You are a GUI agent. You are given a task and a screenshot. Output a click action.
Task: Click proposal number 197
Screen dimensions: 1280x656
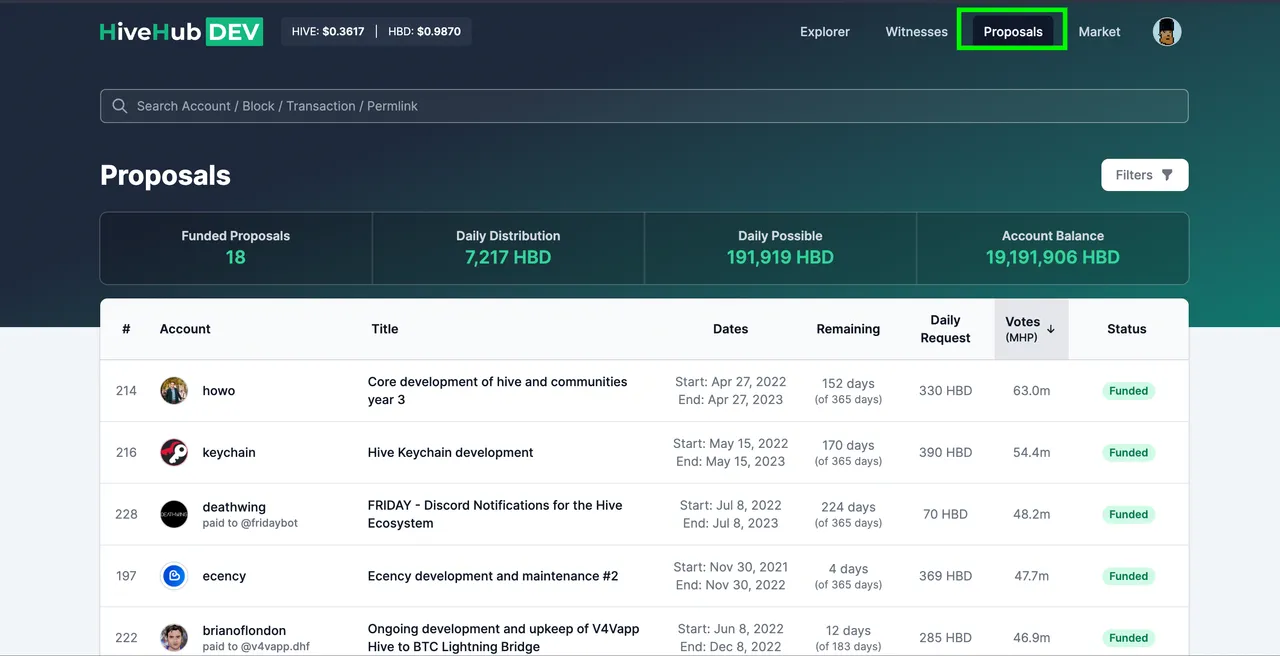pyautogui.click(x=126, y=576)
